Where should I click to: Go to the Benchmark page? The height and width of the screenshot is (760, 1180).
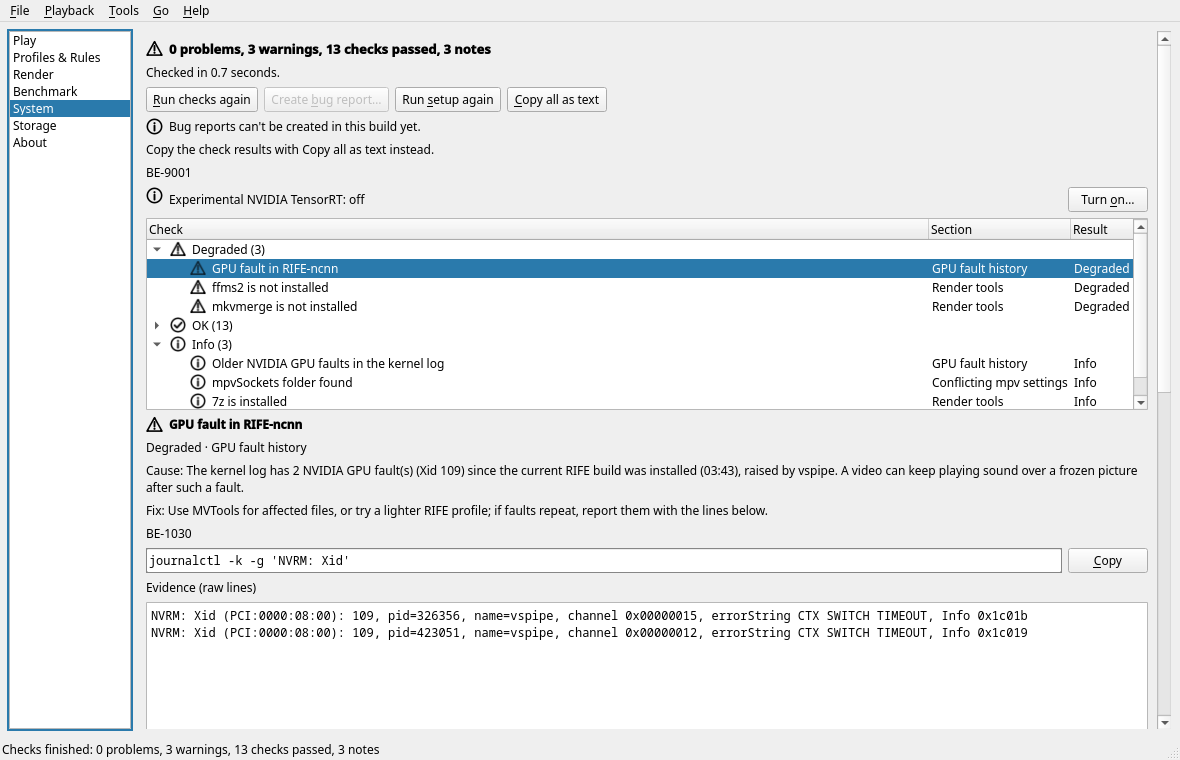[70, 91]
